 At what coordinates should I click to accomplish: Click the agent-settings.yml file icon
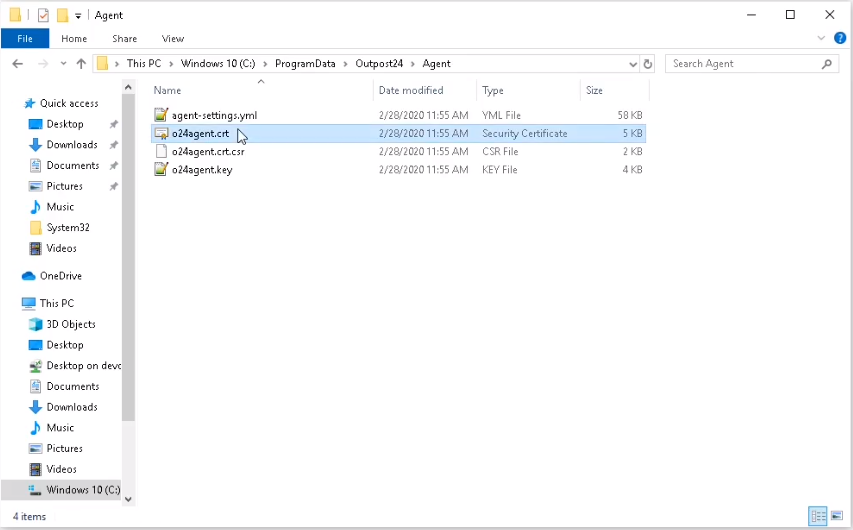tap(161, 116)
